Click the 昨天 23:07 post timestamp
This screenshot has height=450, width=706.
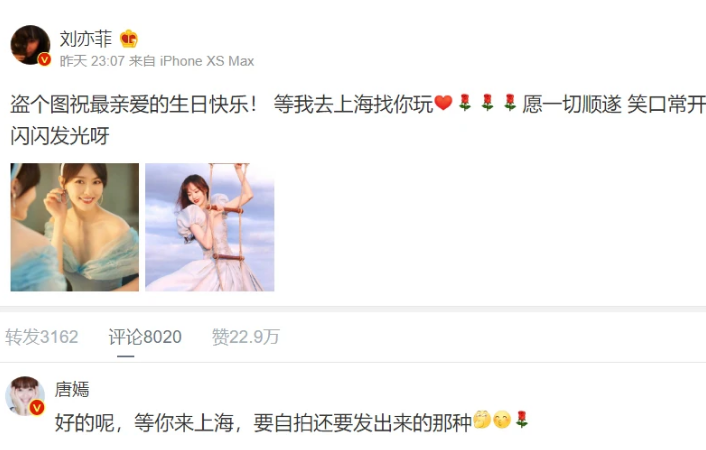point(92,61)
